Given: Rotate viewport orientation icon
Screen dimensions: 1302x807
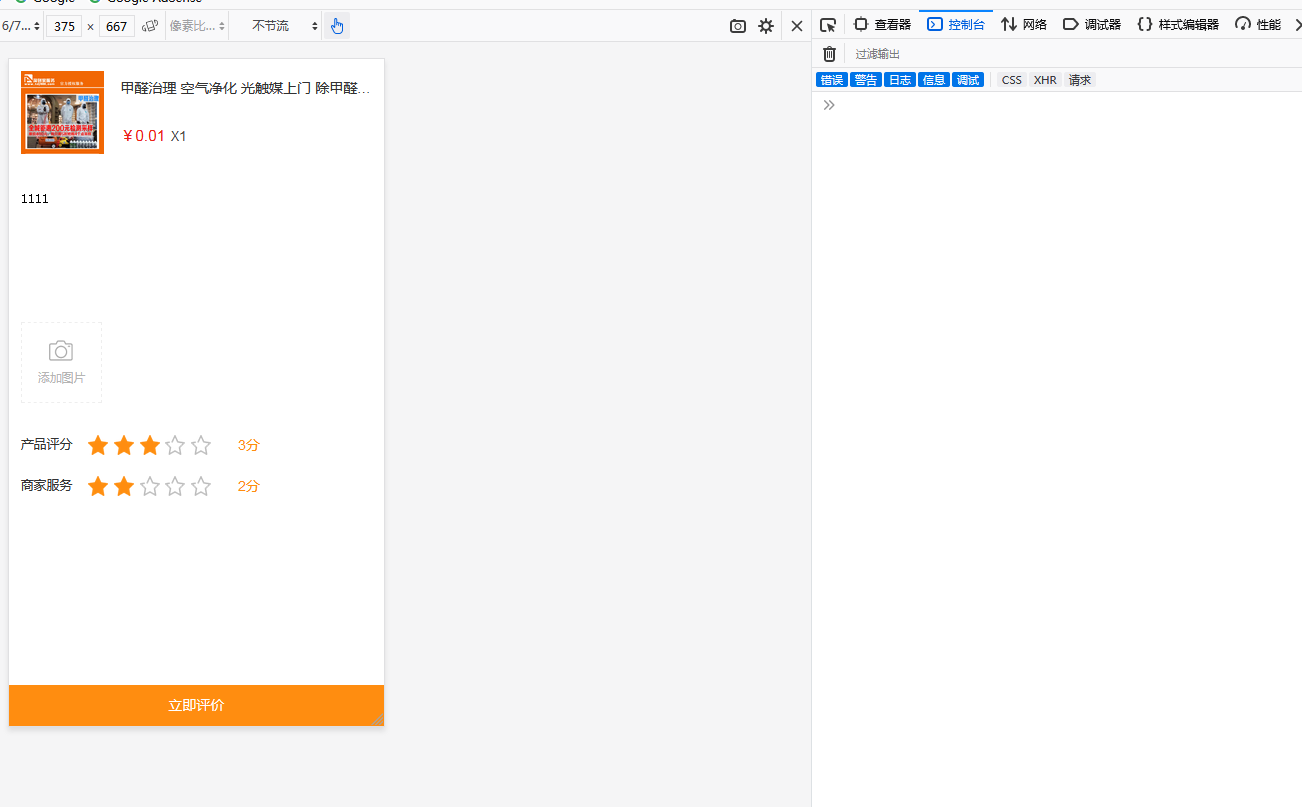Looking at the screenshot, I should 150,26.
